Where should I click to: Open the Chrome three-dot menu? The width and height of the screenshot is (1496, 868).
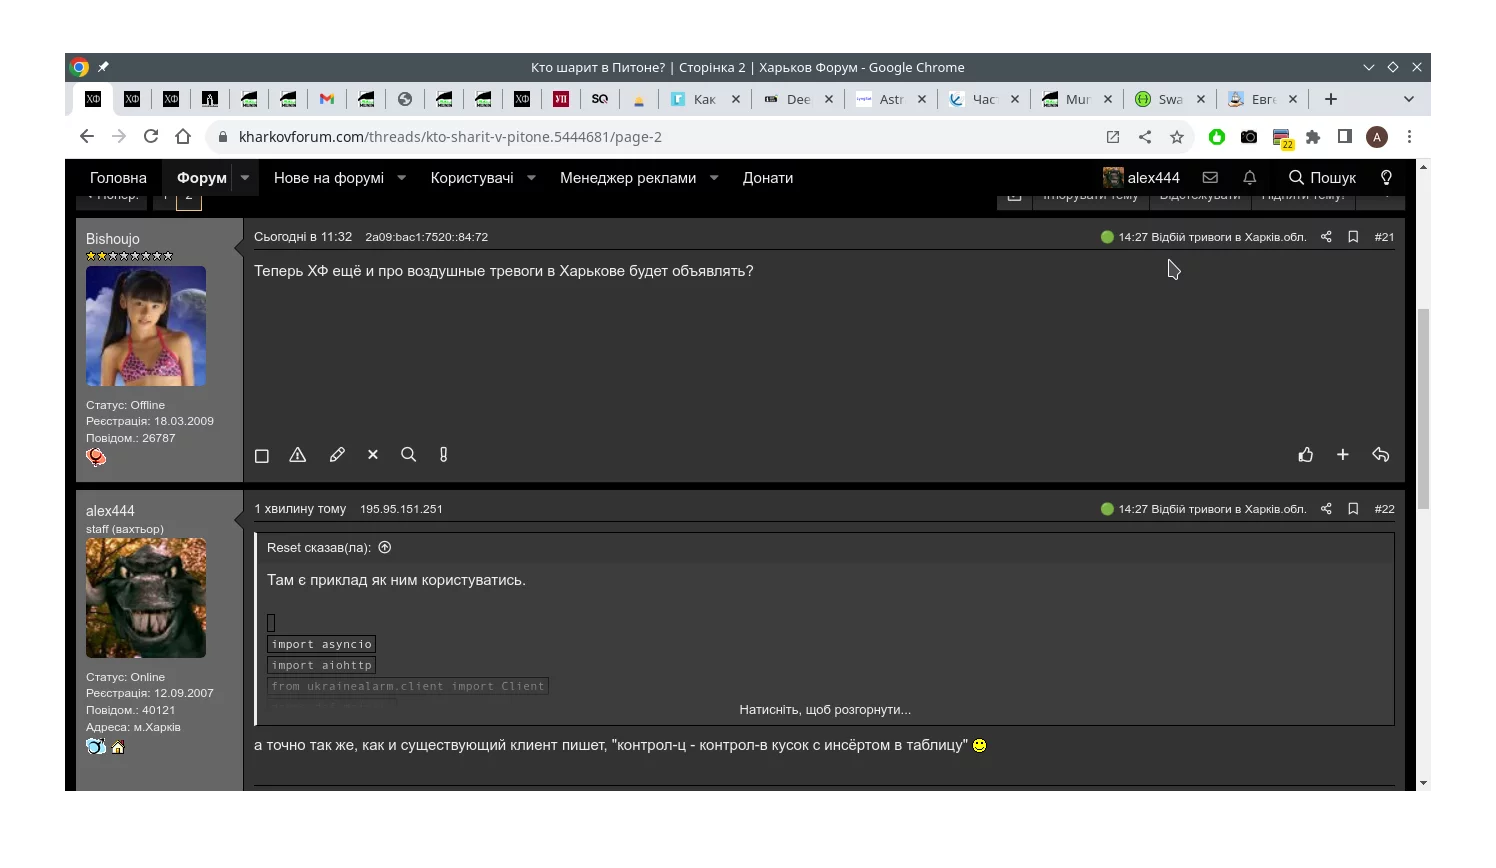click(1409, 137)
